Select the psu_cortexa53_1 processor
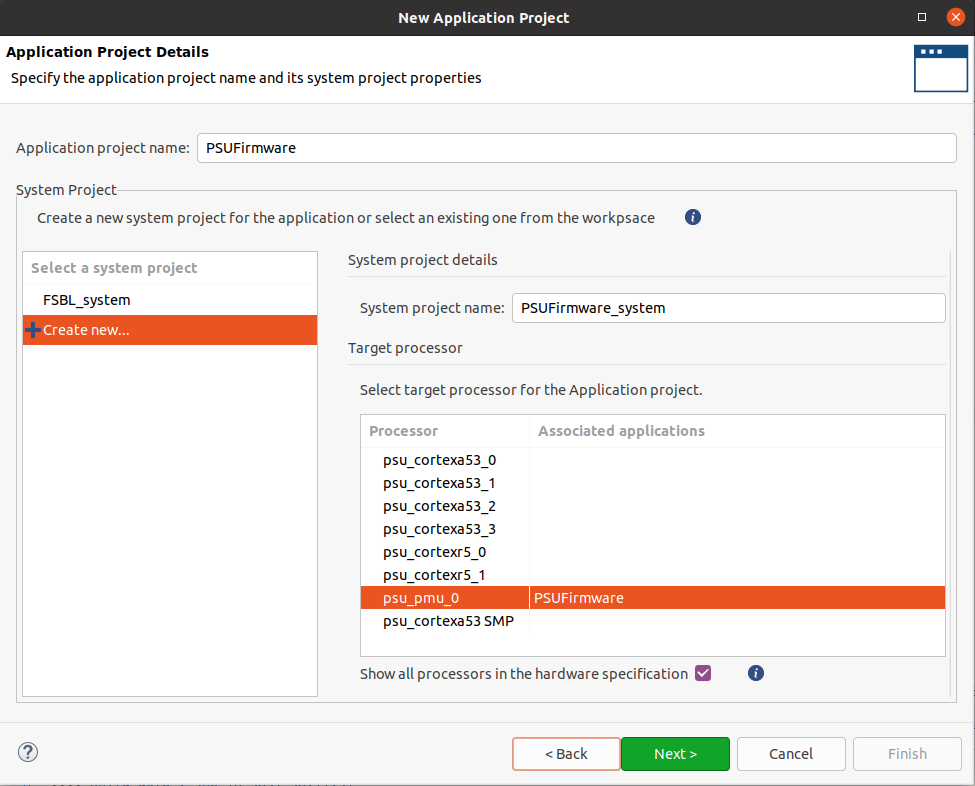The width and height of the screenshot is (975, 786). coord(438,483)
